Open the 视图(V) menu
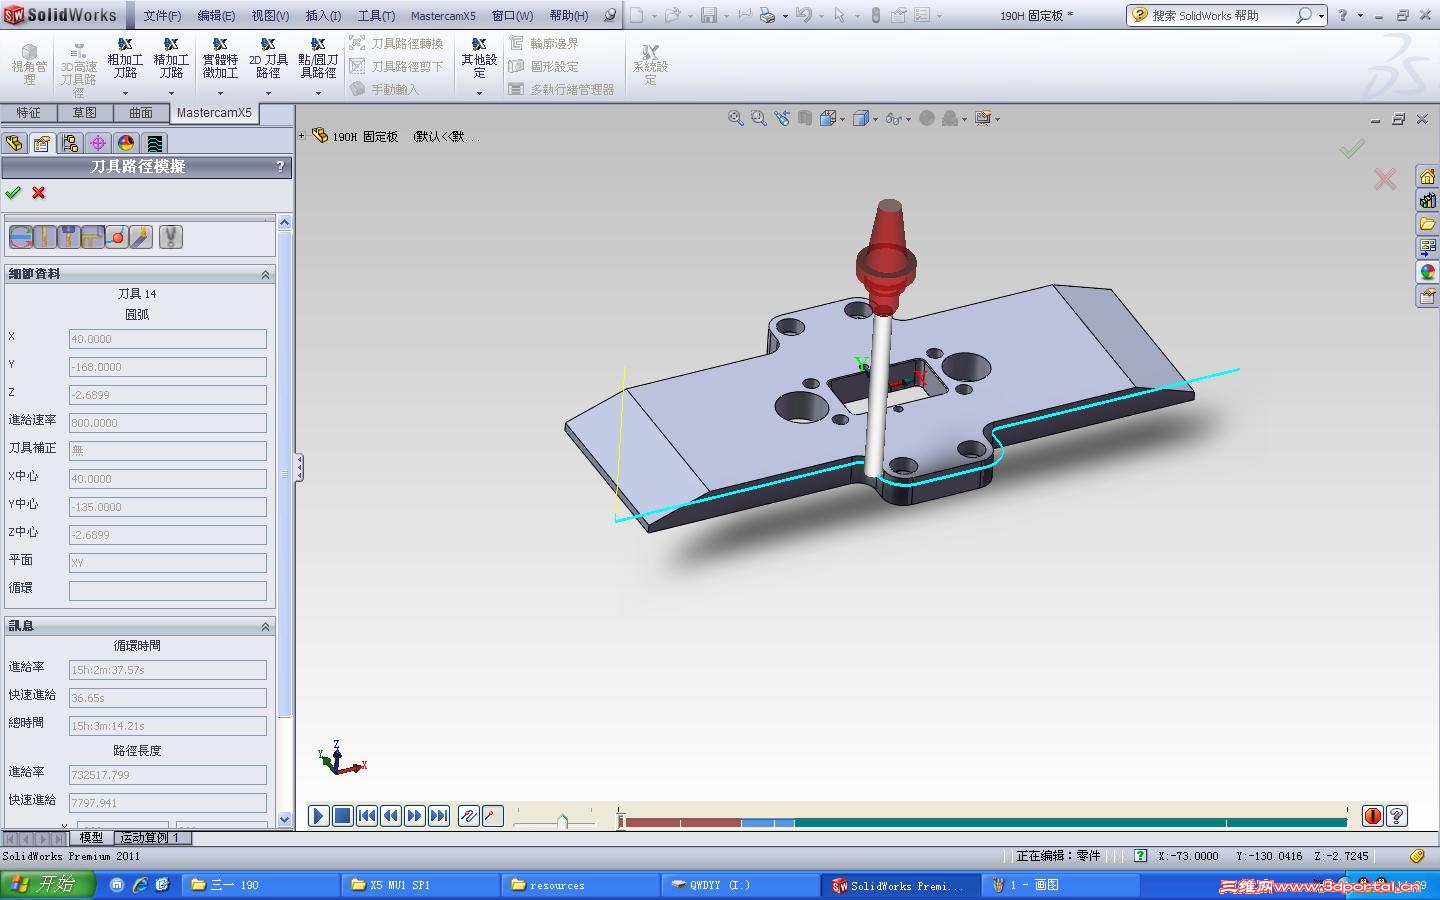The height and width of the screenshot is (900, 1440). [270, 16]
